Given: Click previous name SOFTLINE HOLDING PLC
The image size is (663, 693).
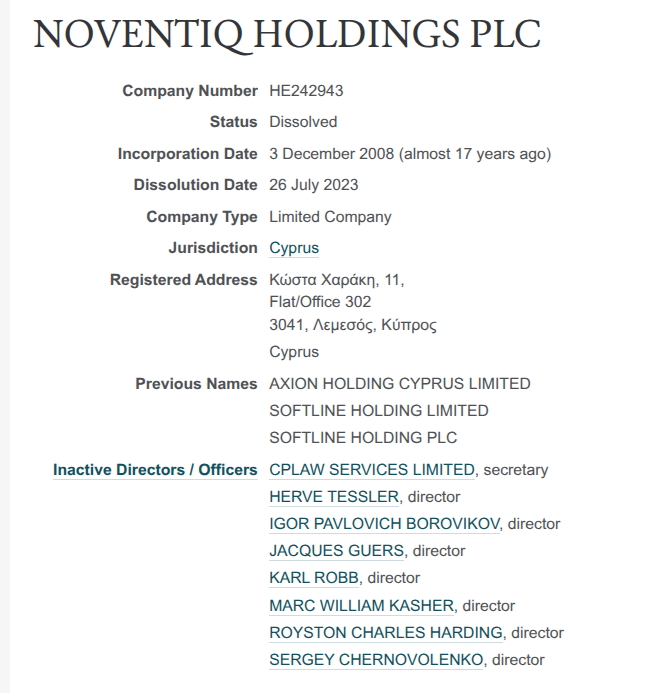Looking at the screenshot, I should click(363, 438).
